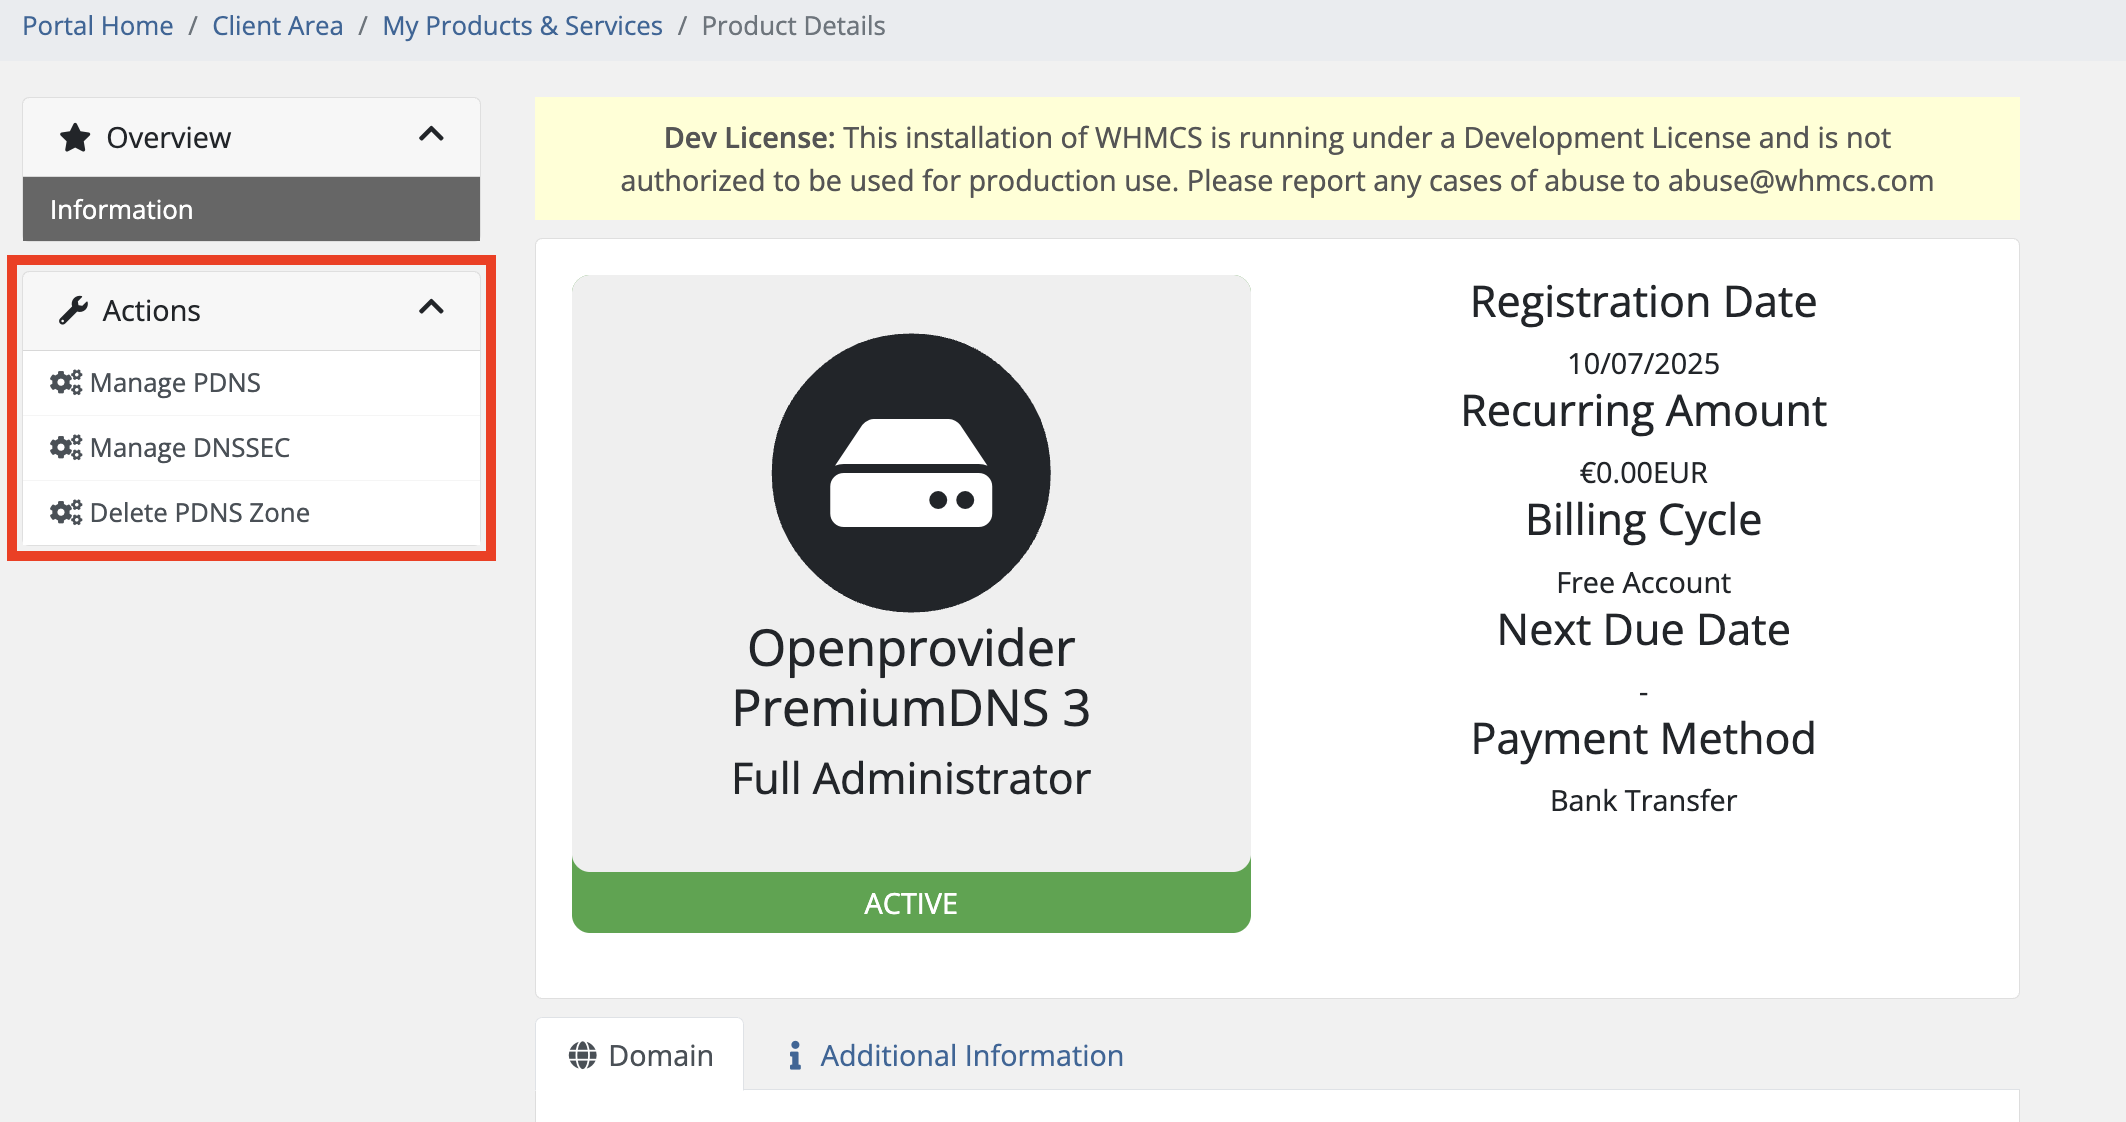Choose Delete PDNS Zone action
The height and width of the screenshot is (1122, 2126).
point(200,513)
